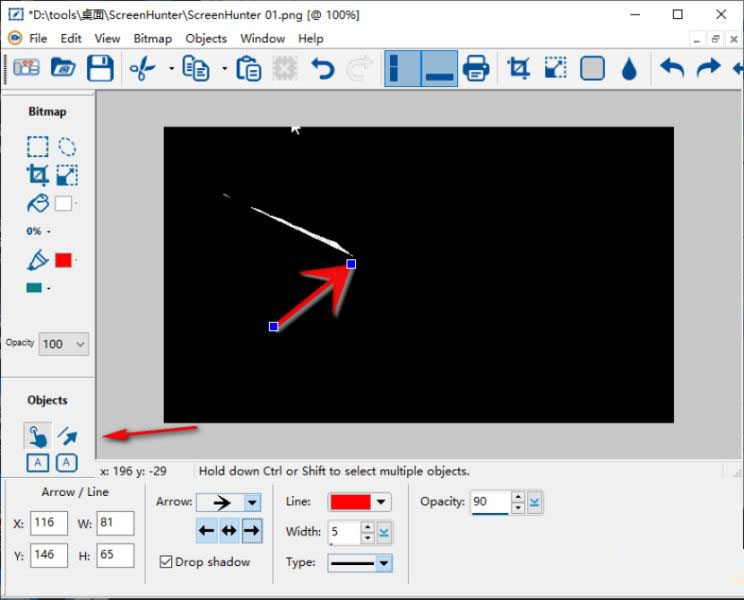744x600 pixels.
Task: Open the Bitmap menu
Action: coord(152,38)
